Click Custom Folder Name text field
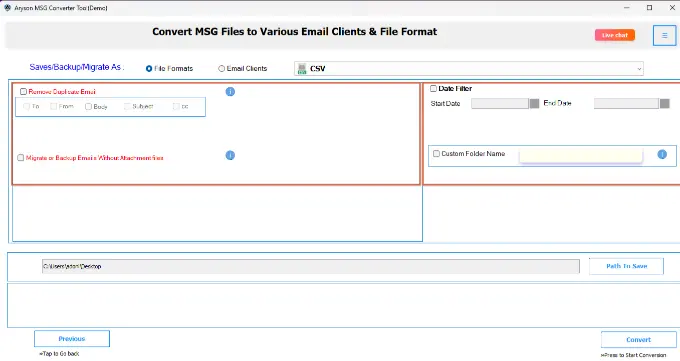The image size is (680, 361). click(581, 155)
